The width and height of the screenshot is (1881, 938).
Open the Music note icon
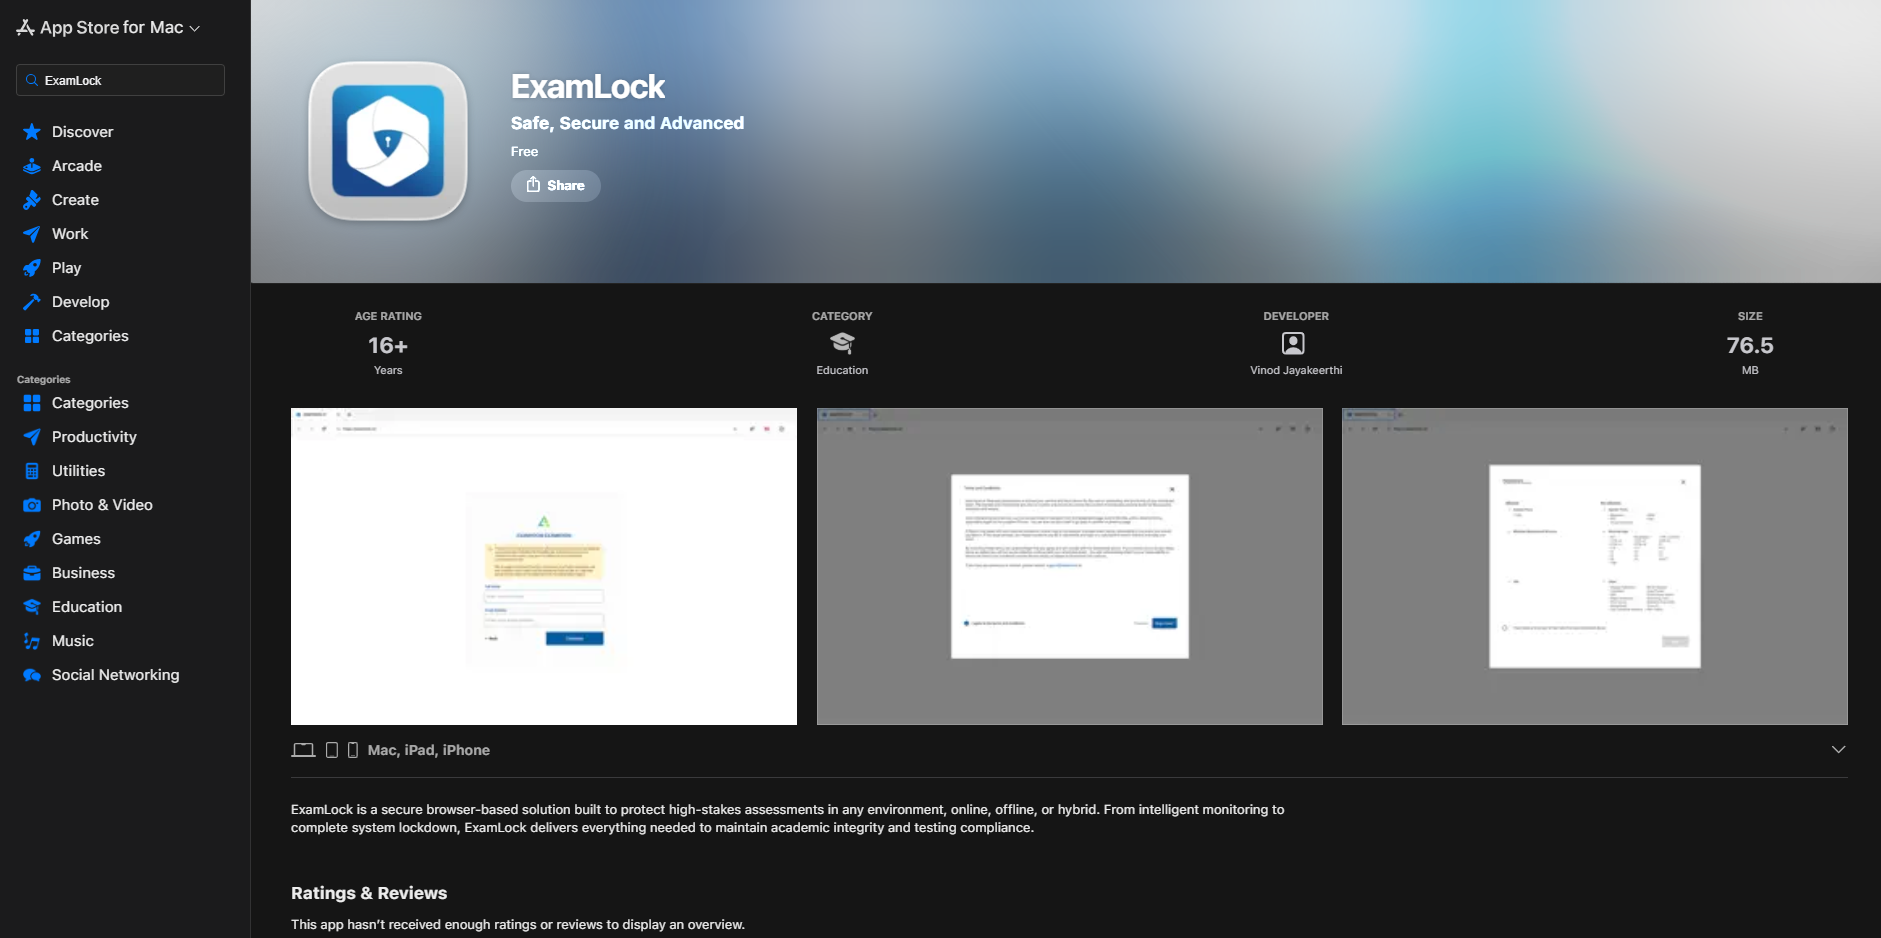[32, 641]
